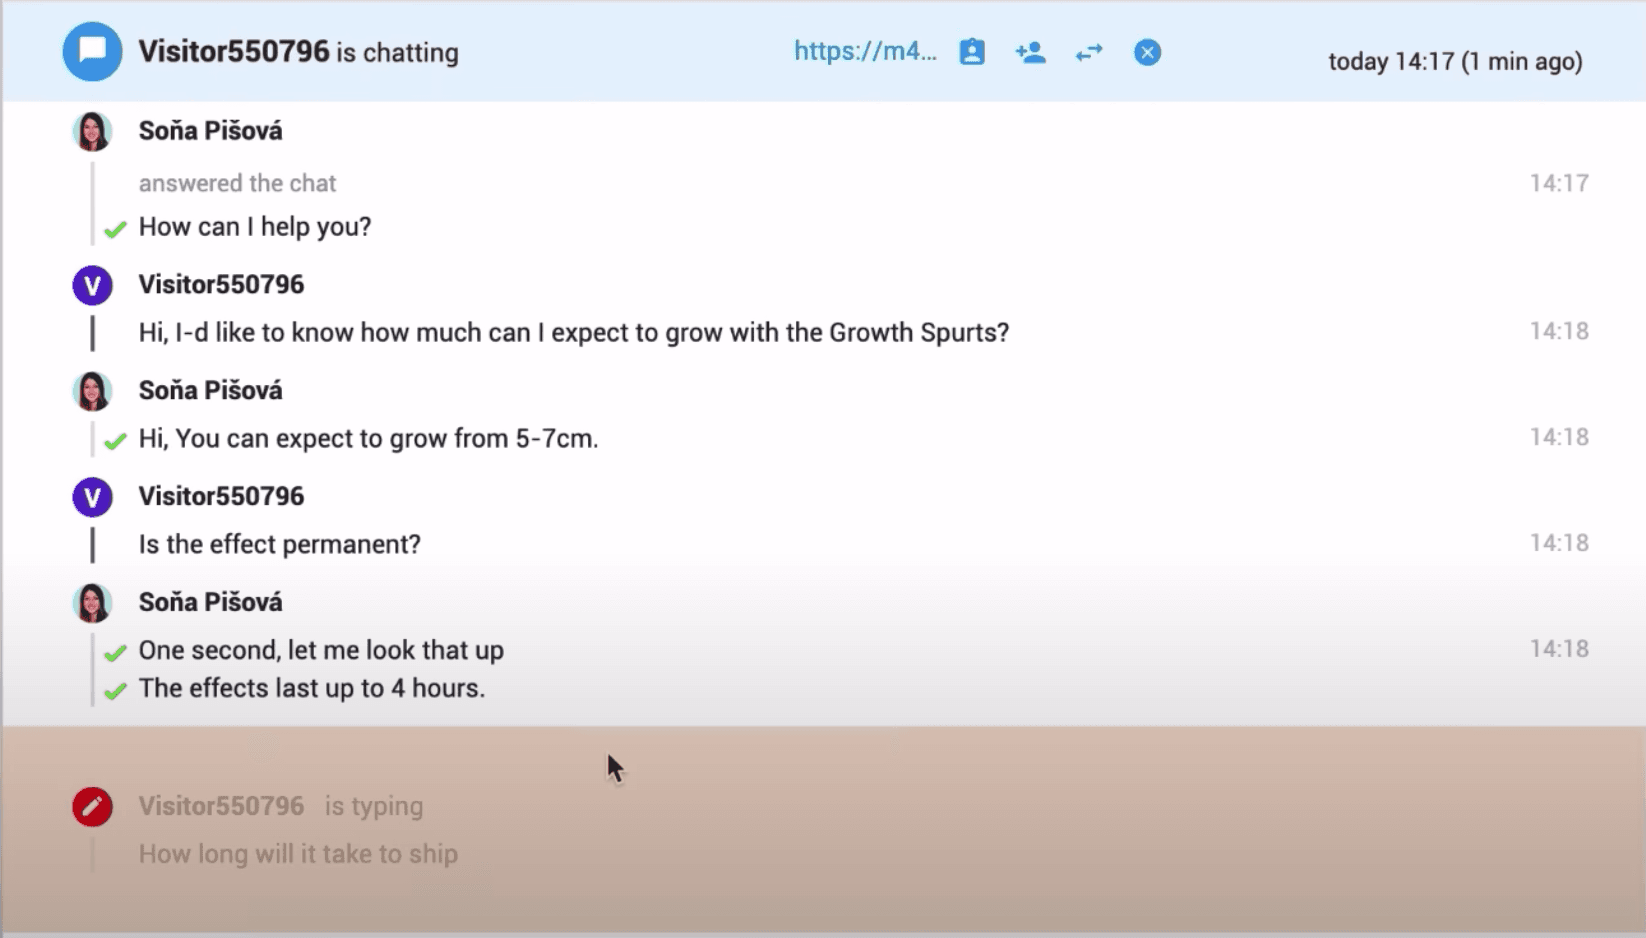1646x938 pixels.
Task: Click the 'Visitor550796 is chatting' header title
Action: tap(298, 52)
